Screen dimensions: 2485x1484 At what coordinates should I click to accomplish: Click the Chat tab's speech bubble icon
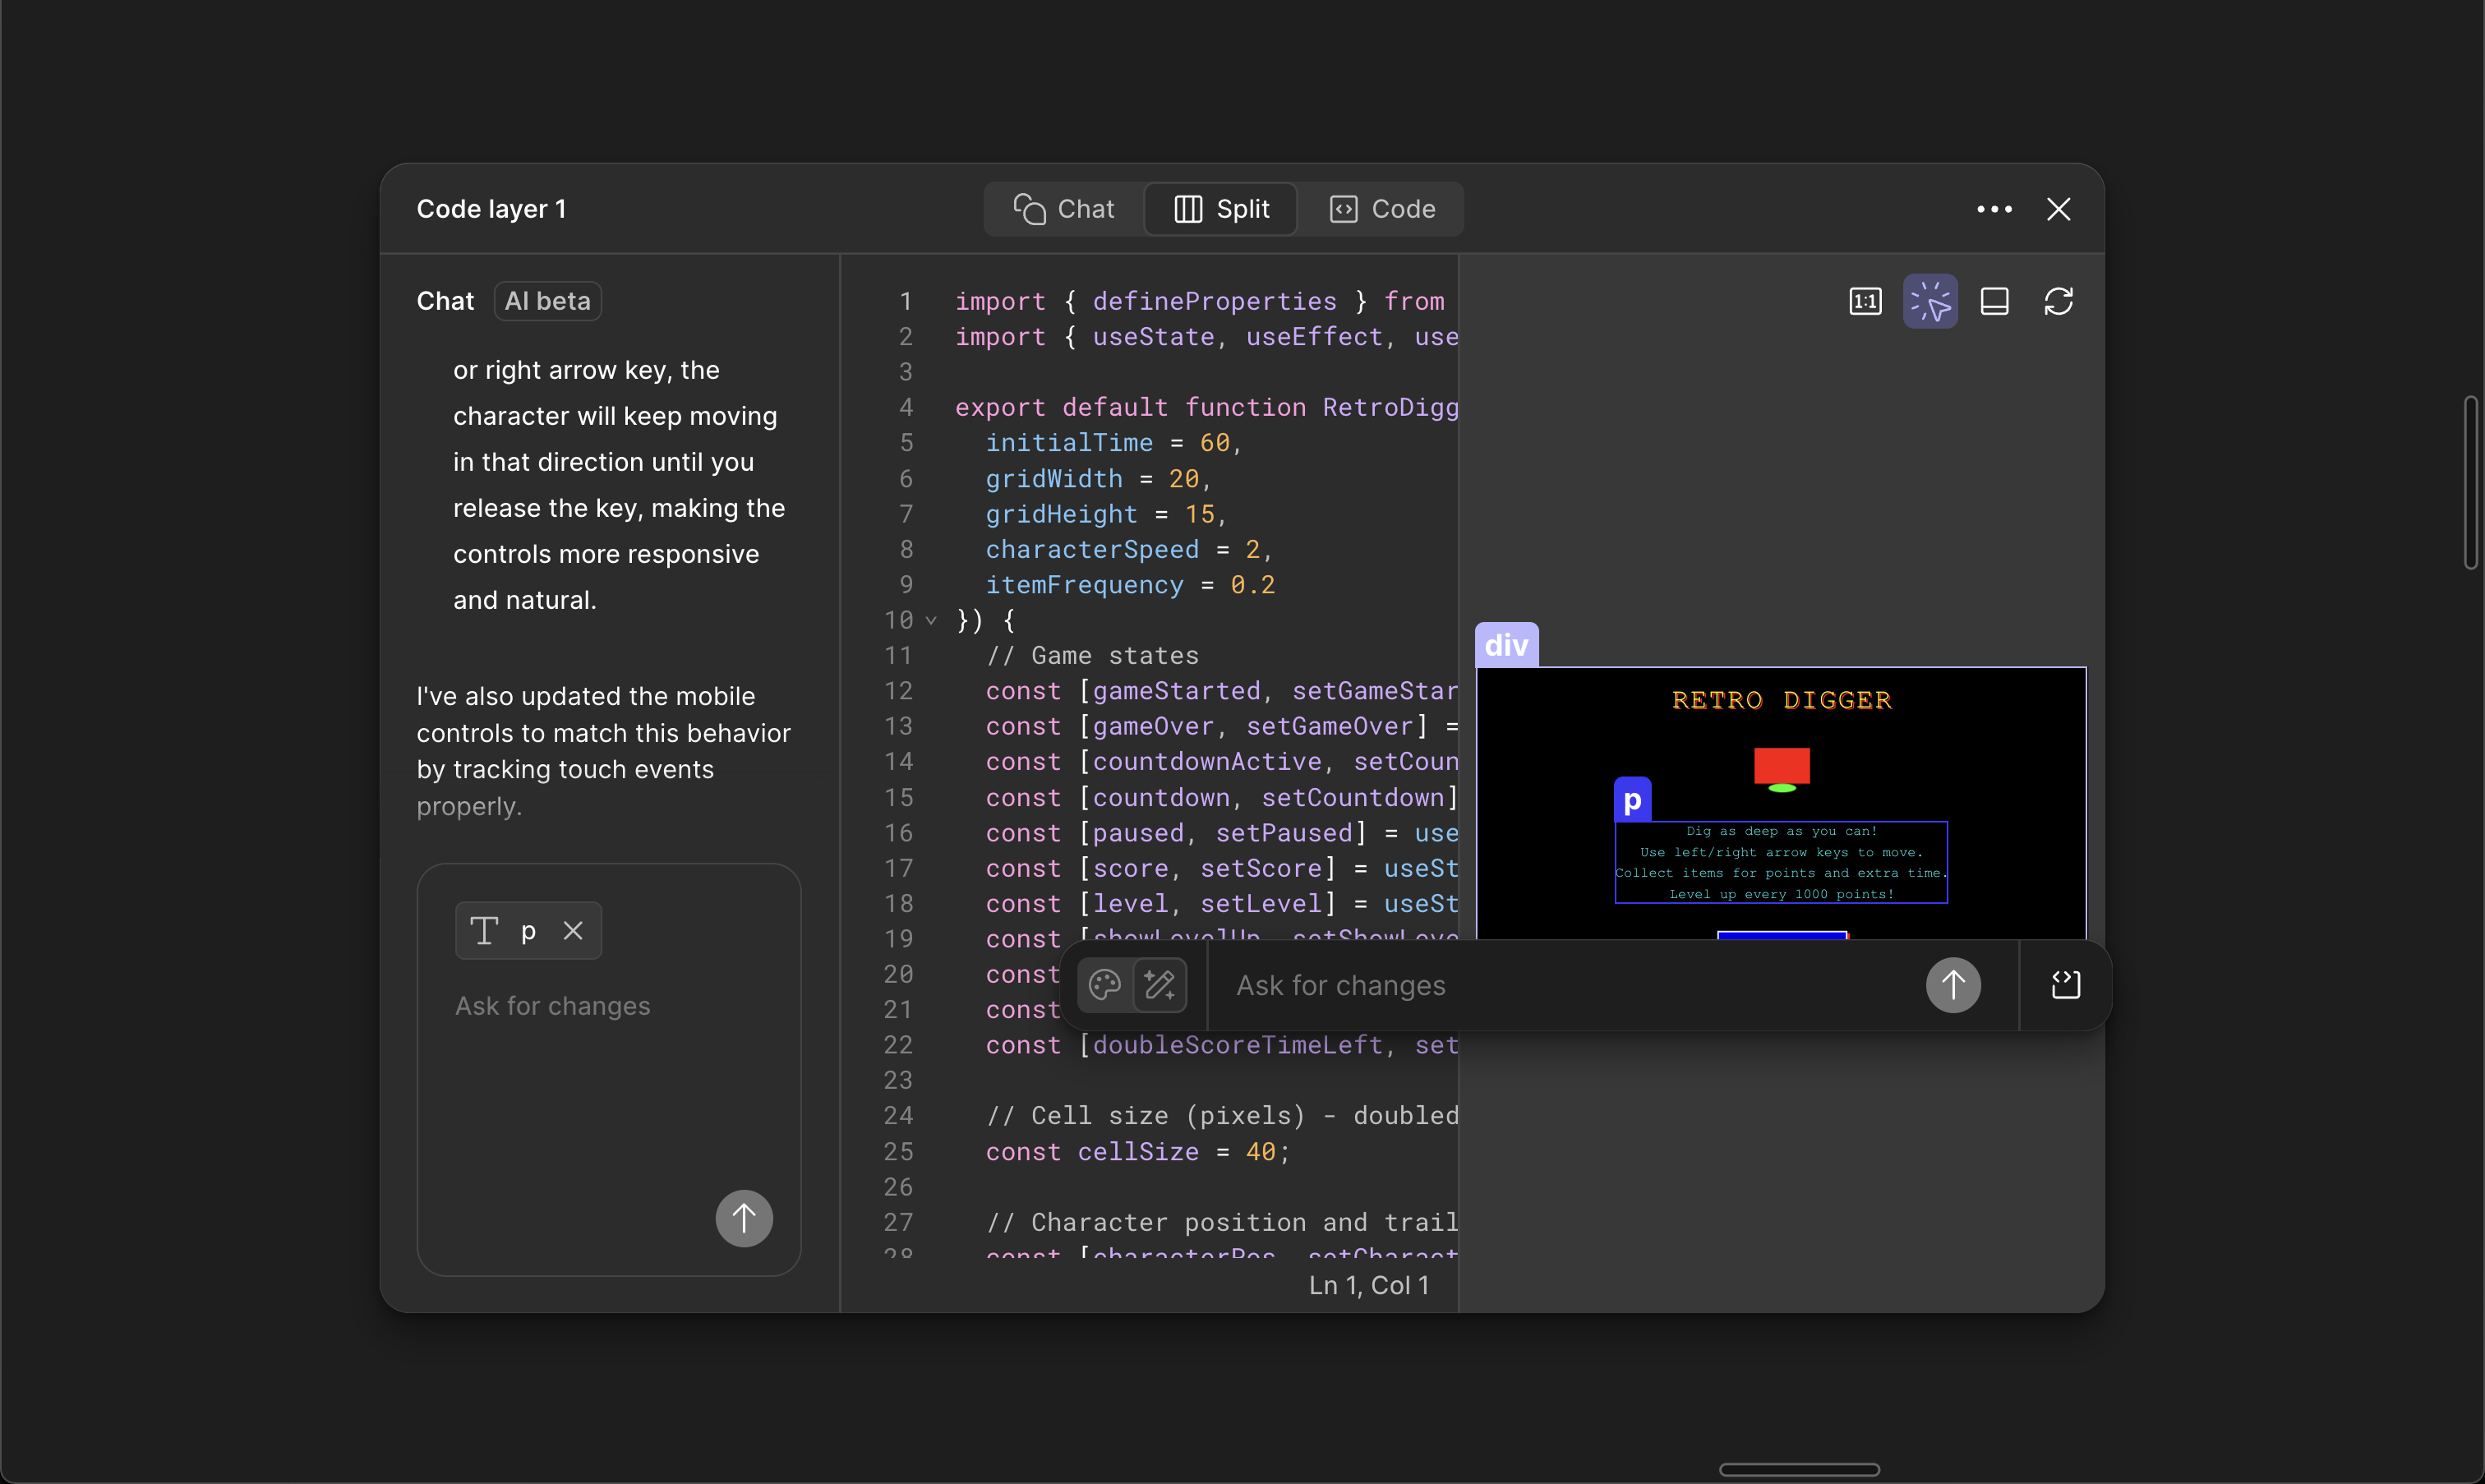(1029, 209)
